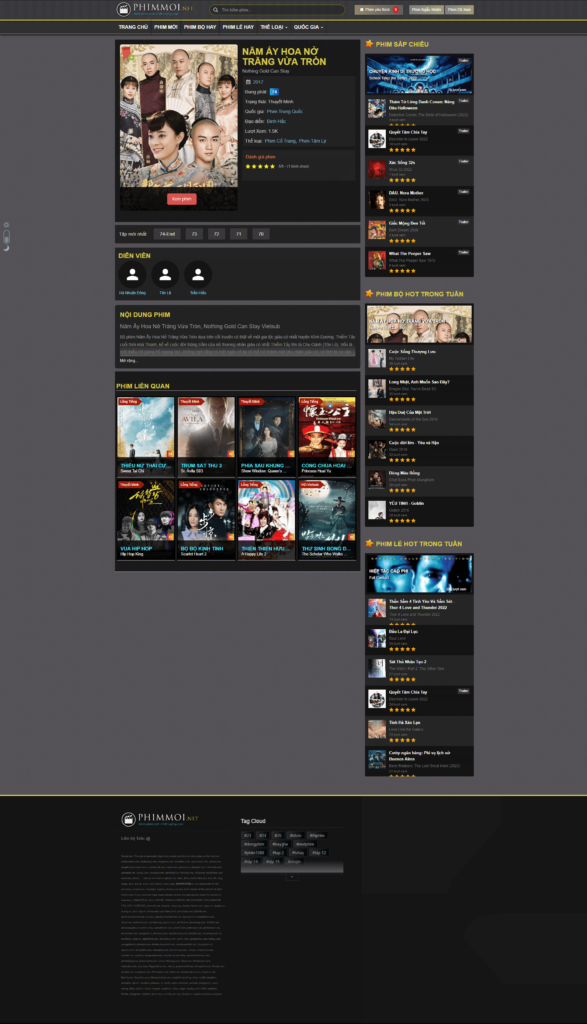The height and width of the screenshot is (1024, 587).
Task: Expand the Quốc Gia dropdown menu
Action: click(x=308, y=27)
